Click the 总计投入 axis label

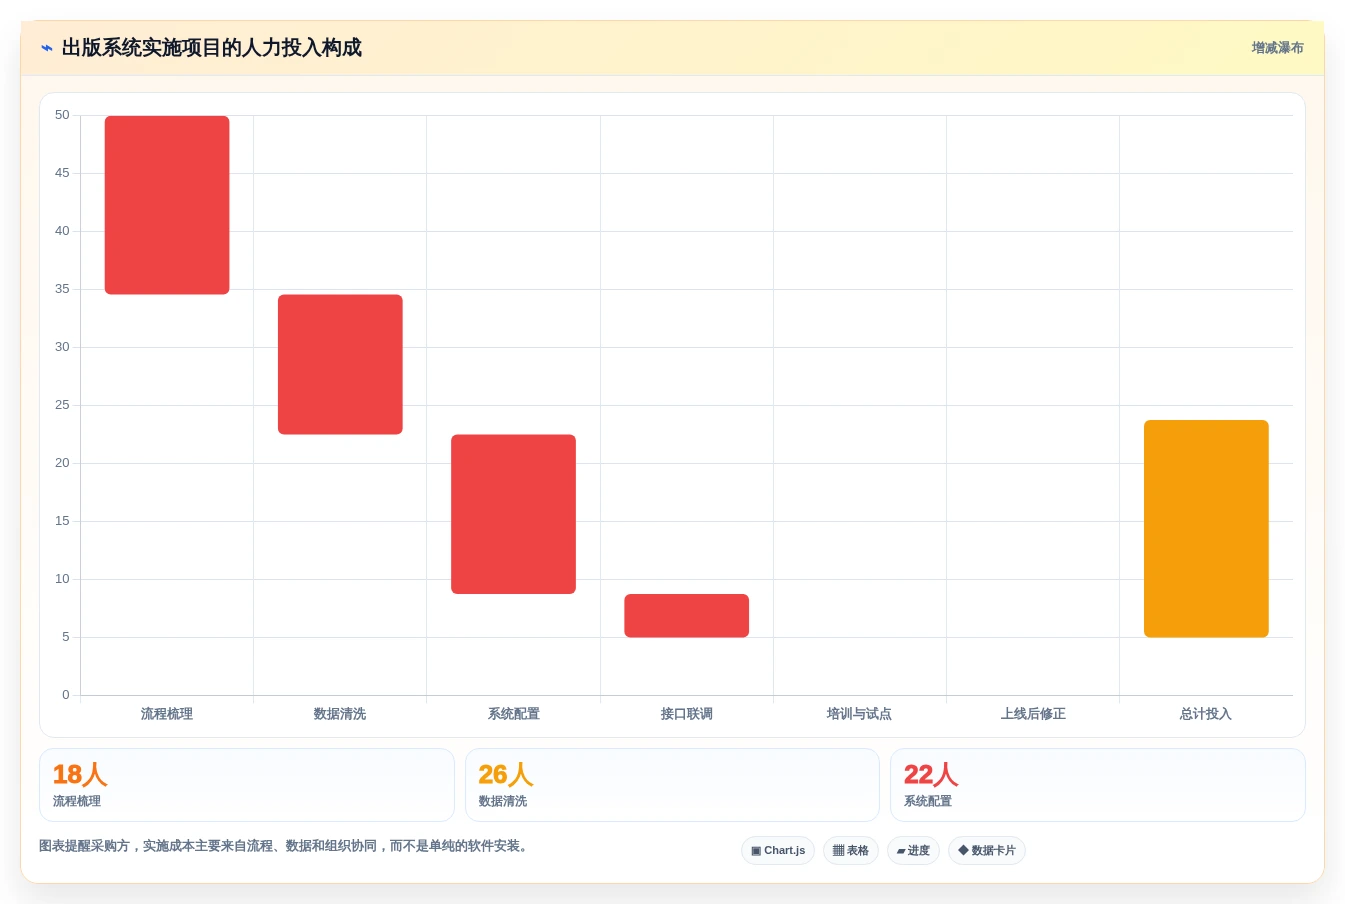coord(1206,714)
